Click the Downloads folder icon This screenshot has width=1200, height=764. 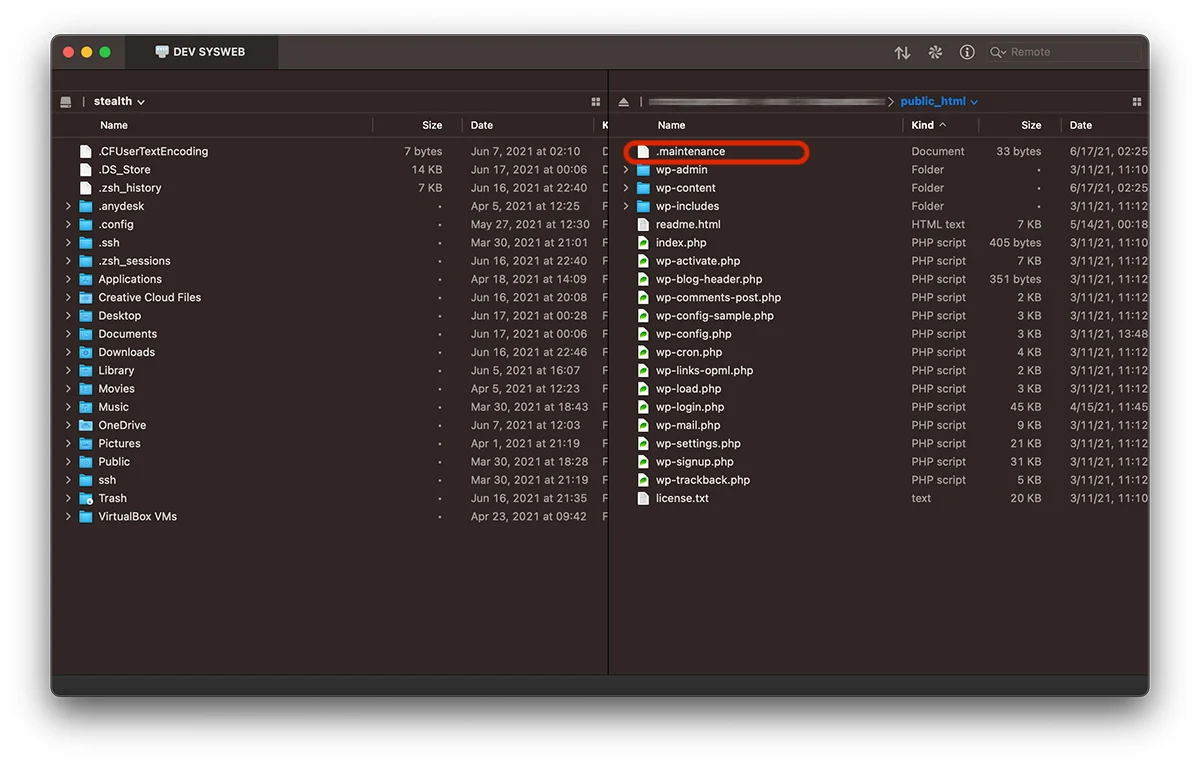(x=86, y=352)
